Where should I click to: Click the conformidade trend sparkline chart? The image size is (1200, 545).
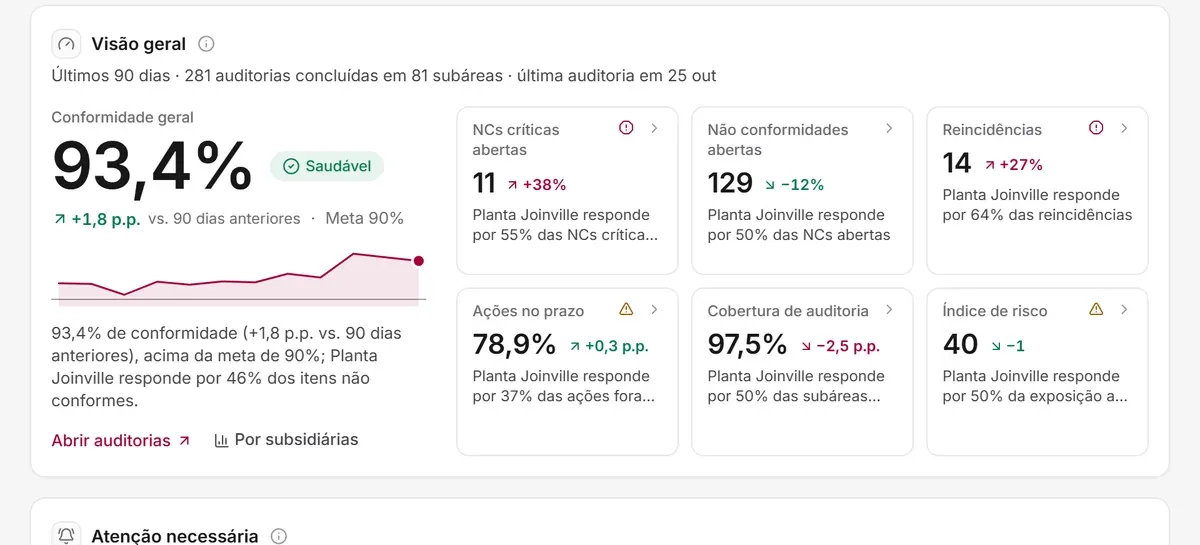[239, 277]
